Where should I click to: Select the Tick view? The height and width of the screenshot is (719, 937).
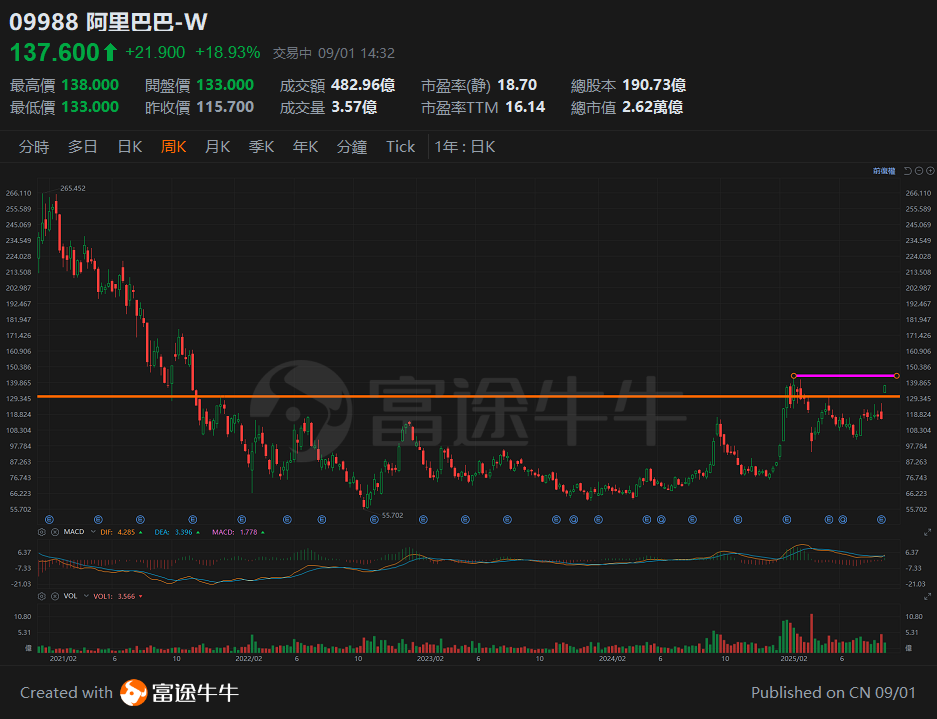click(400, 146)
